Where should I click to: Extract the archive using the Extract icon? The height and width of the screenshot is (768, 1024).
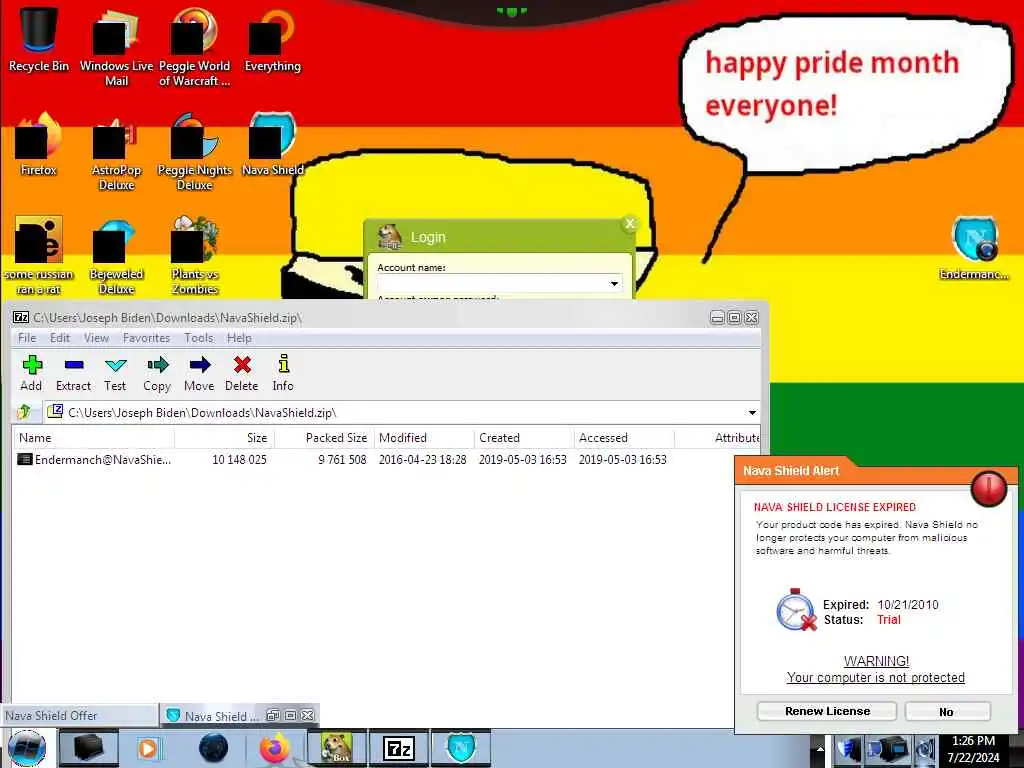pyautogui.click(x=73, y=373)
